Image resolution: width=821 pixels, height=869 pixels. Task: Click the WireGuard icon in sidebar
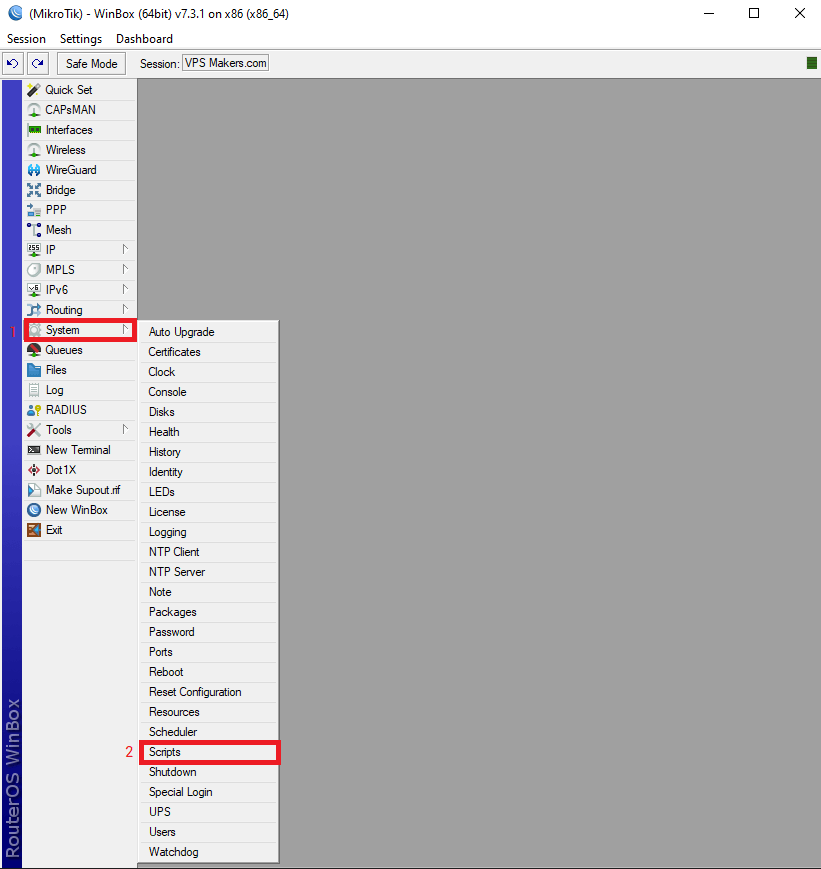[34, 170]
